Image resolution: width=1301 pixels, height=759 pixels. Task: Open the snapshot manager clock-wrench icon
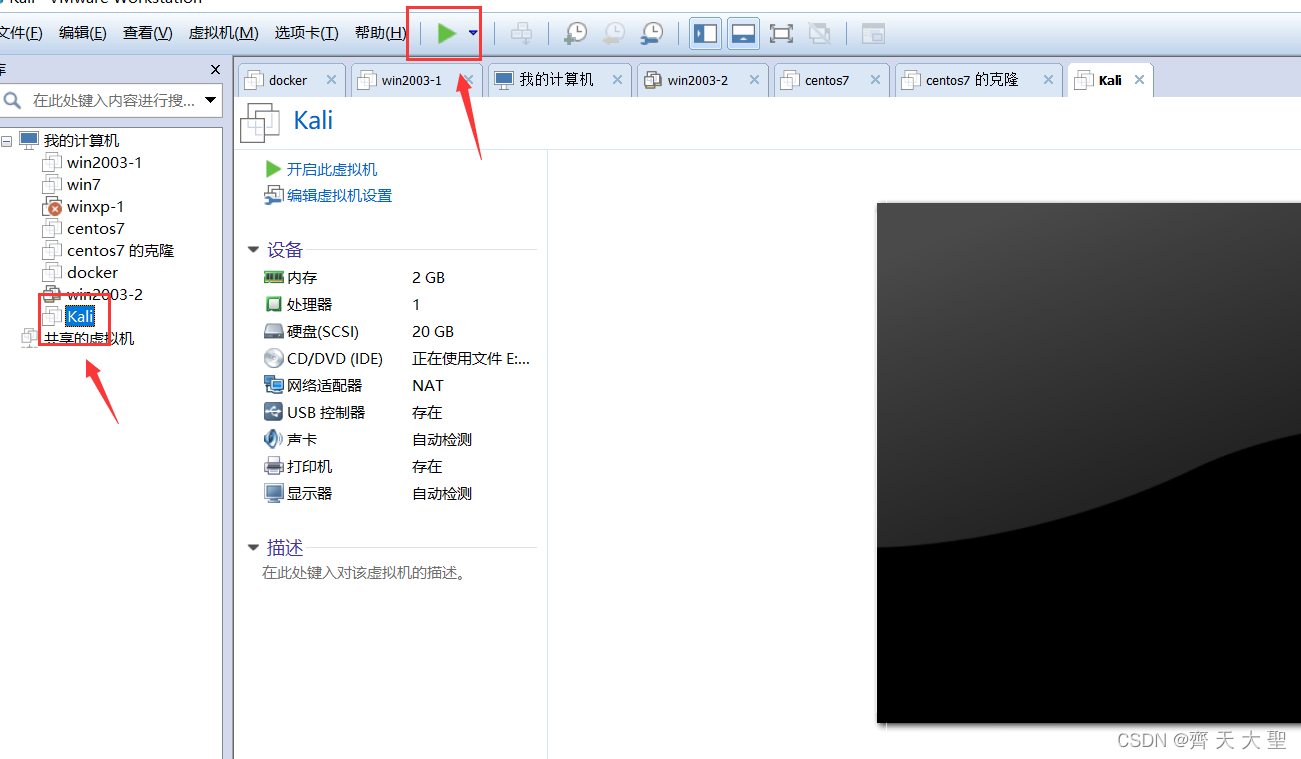[651, 33]
